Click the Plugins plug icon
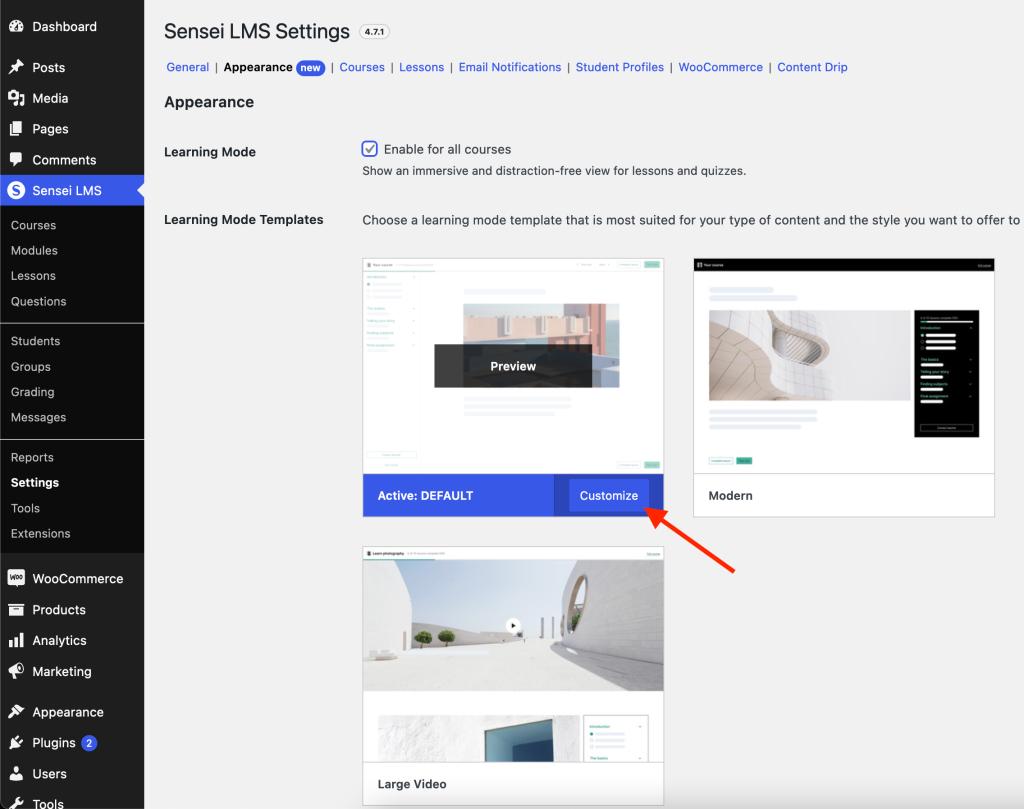Screen dimensions: 1024x809 (x=16, y=742)
